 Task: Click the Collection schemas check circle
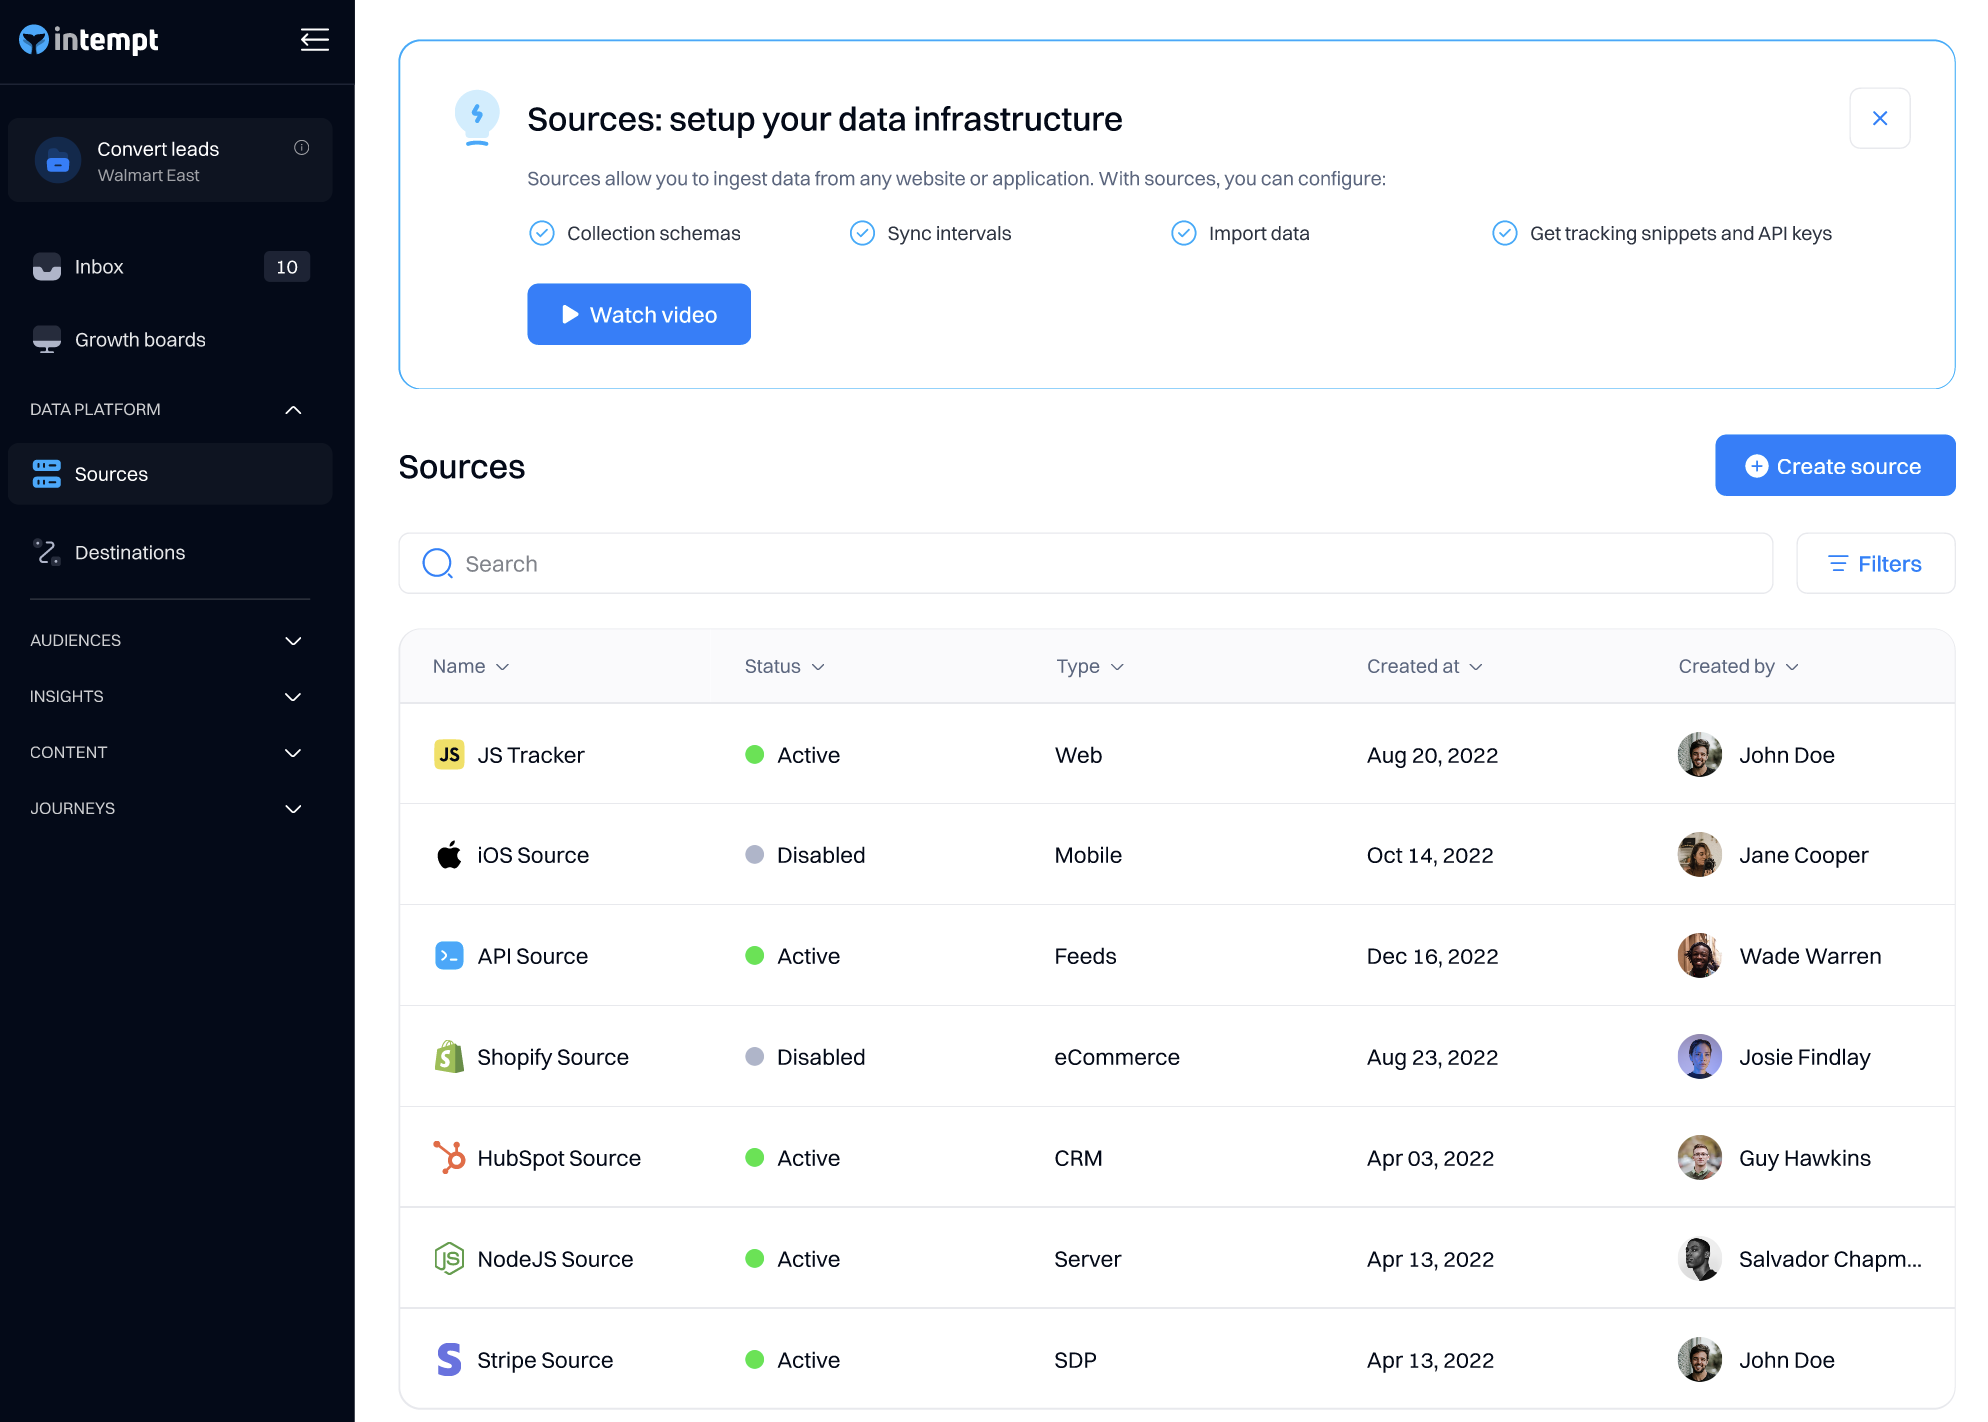pyautogui.click(x=541, y=233)
